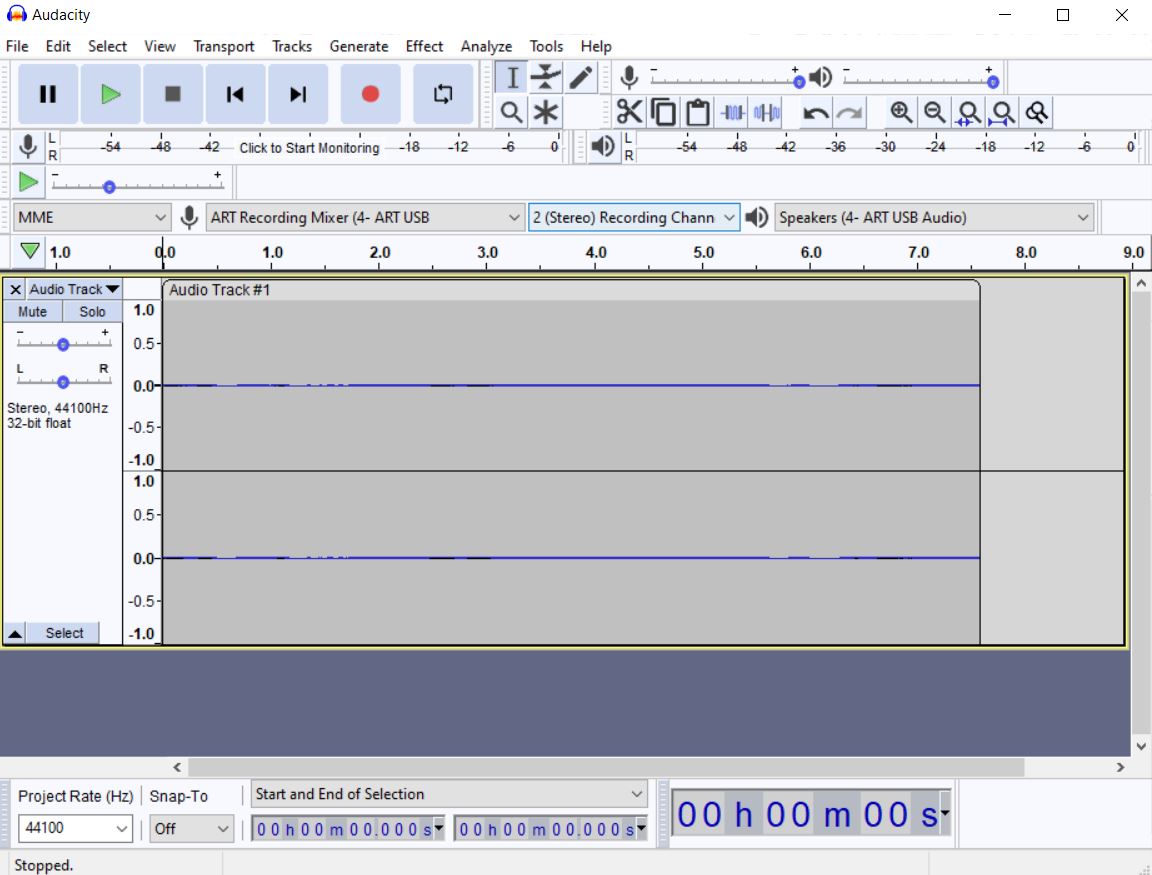Click the play-at-speed slider handle
This screenshot has width=1152, height=875.
point(109,187)
